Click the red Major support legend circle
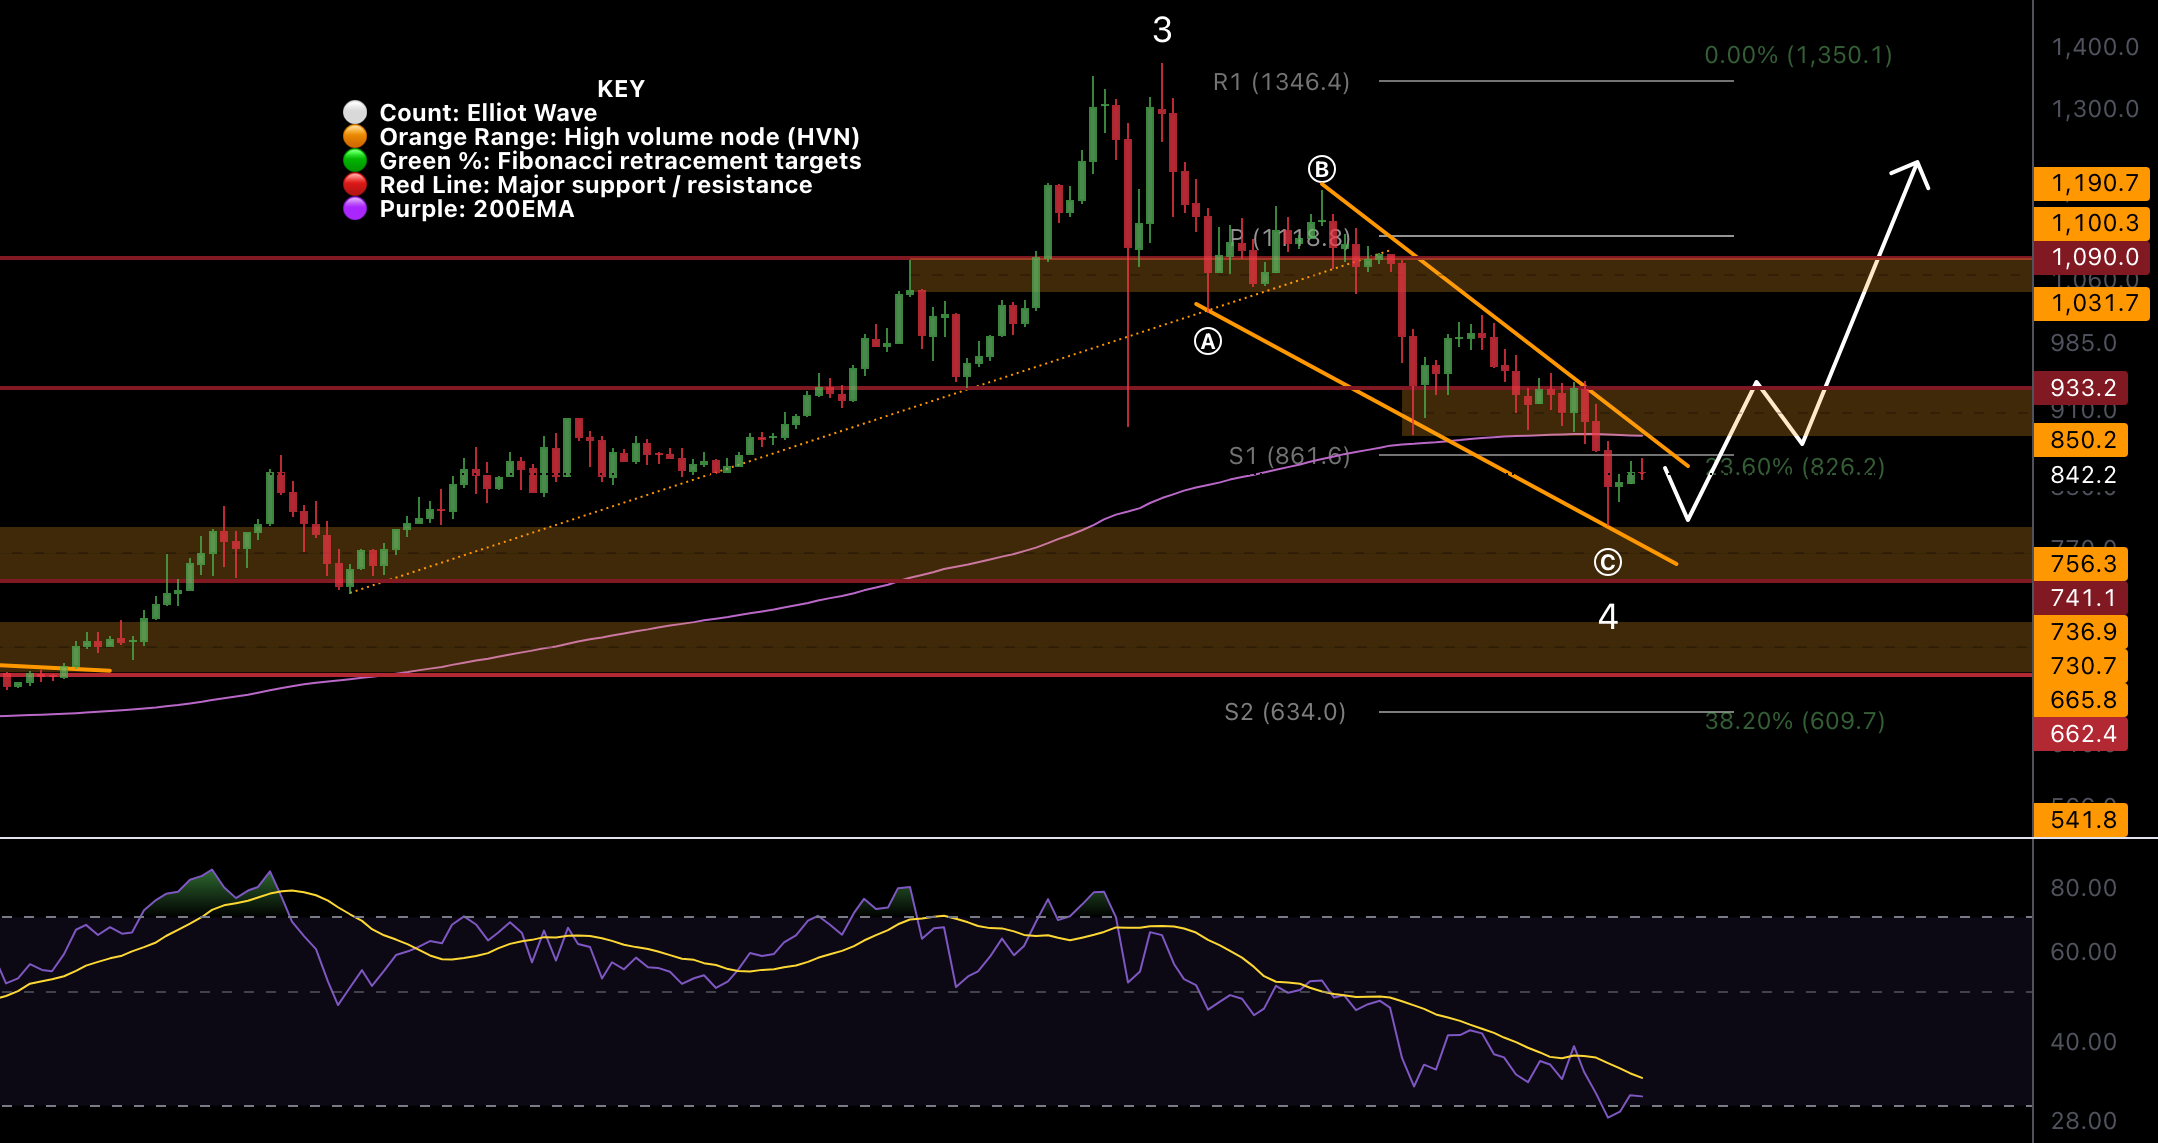 (355, 185)
